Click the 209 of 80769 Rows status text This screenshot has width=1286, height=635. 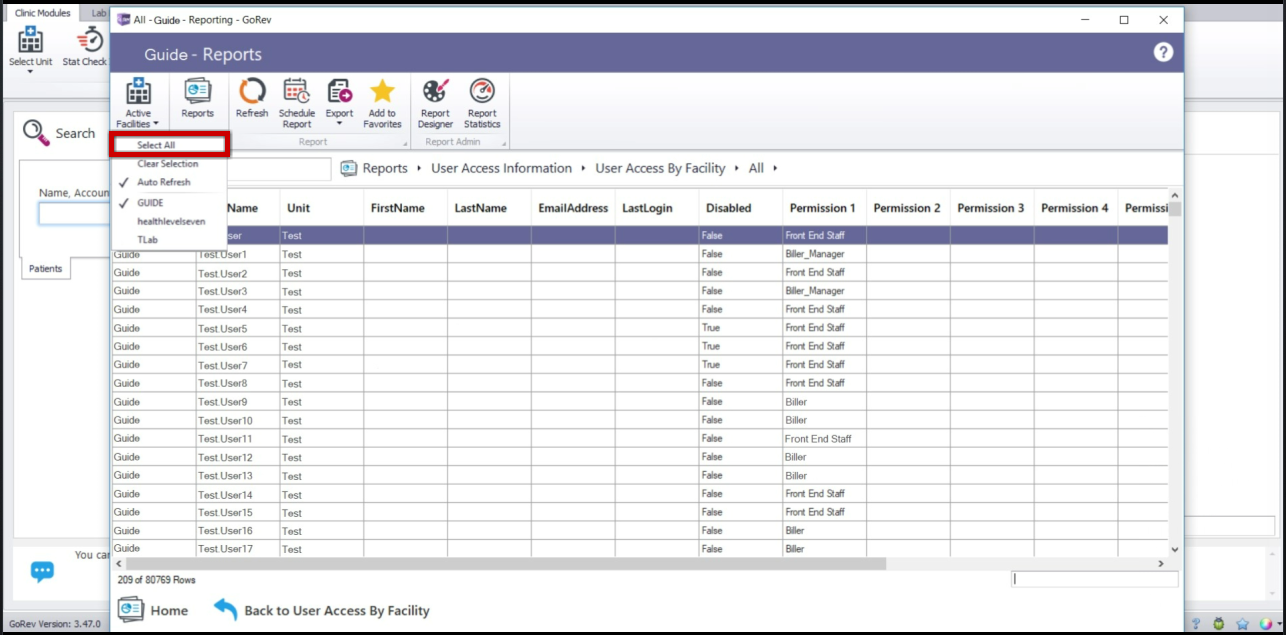pos(157,580)
